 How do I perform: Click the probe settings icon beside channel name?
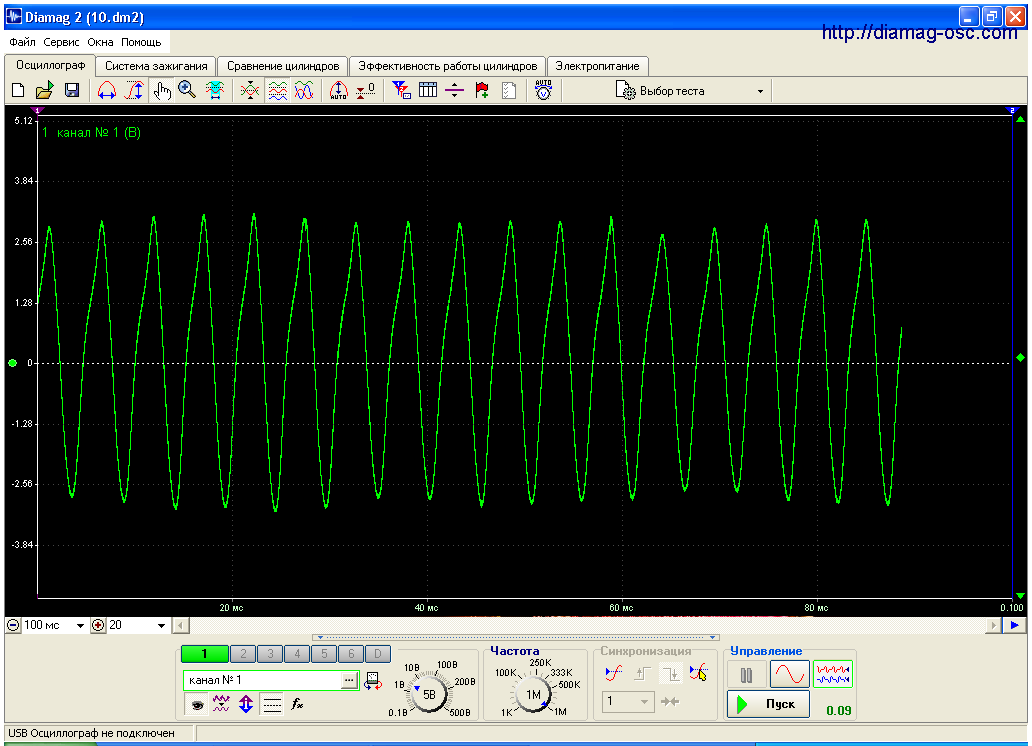[373, 680]
